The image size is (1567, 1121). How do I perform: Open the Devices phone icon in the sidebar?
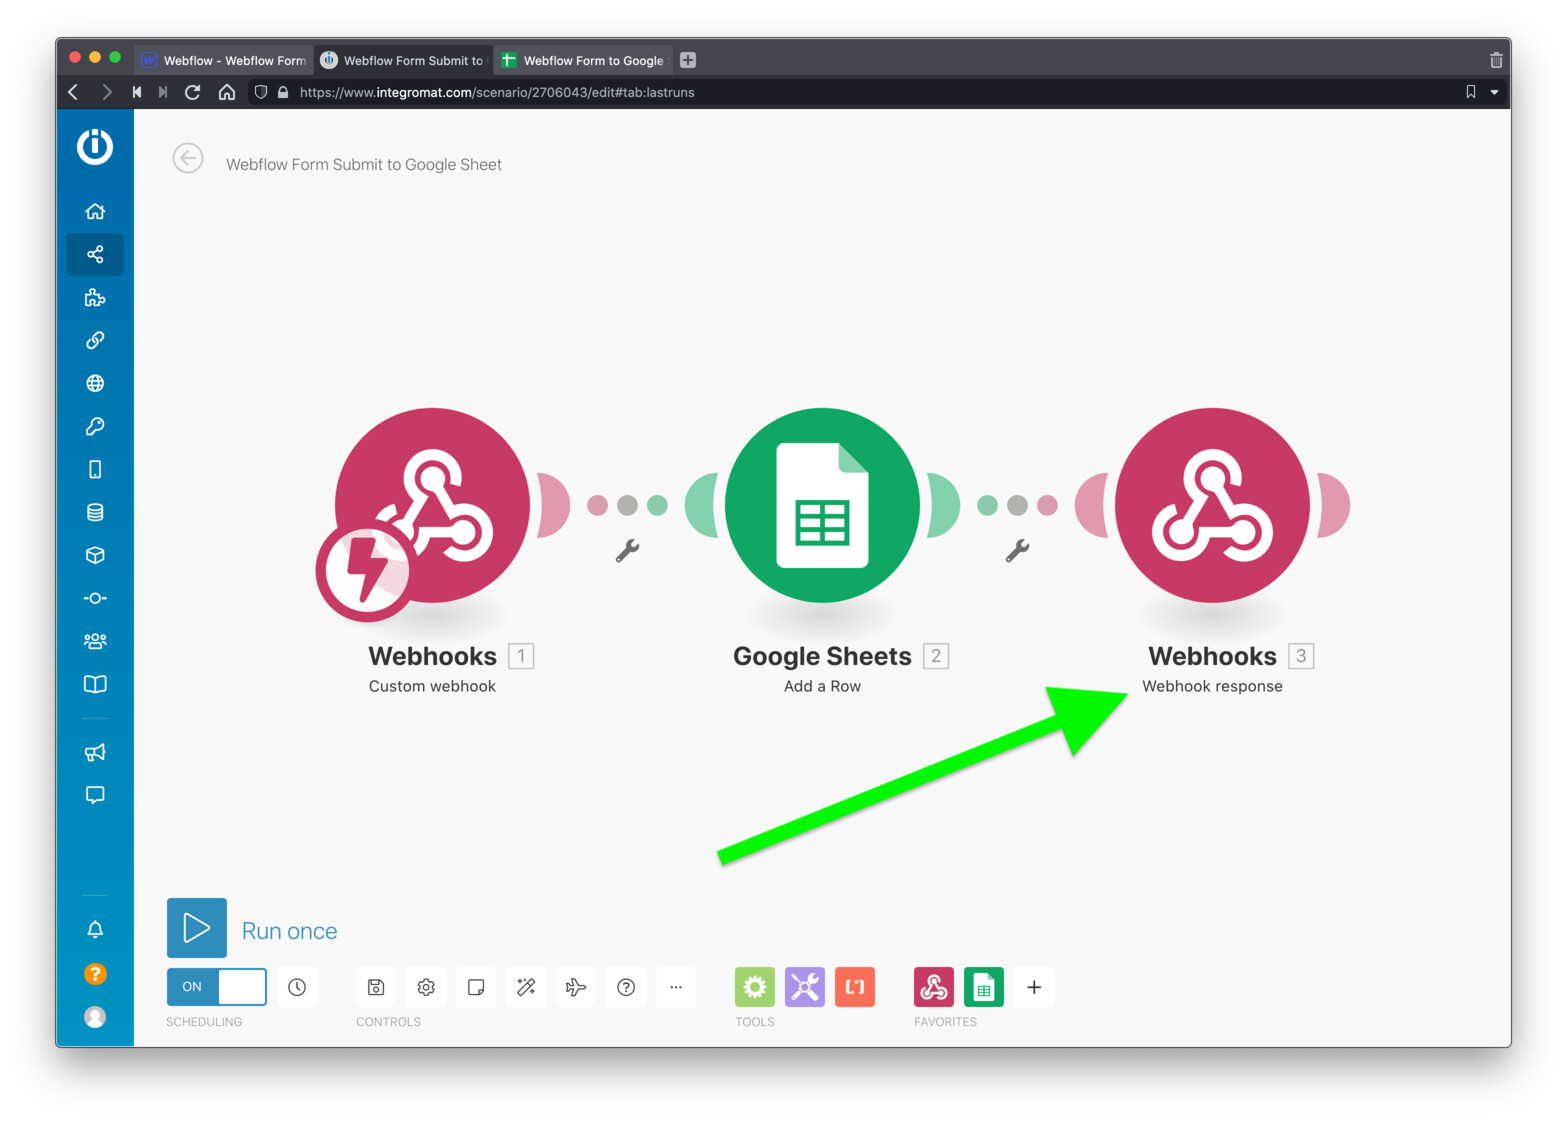coord(95,469)
